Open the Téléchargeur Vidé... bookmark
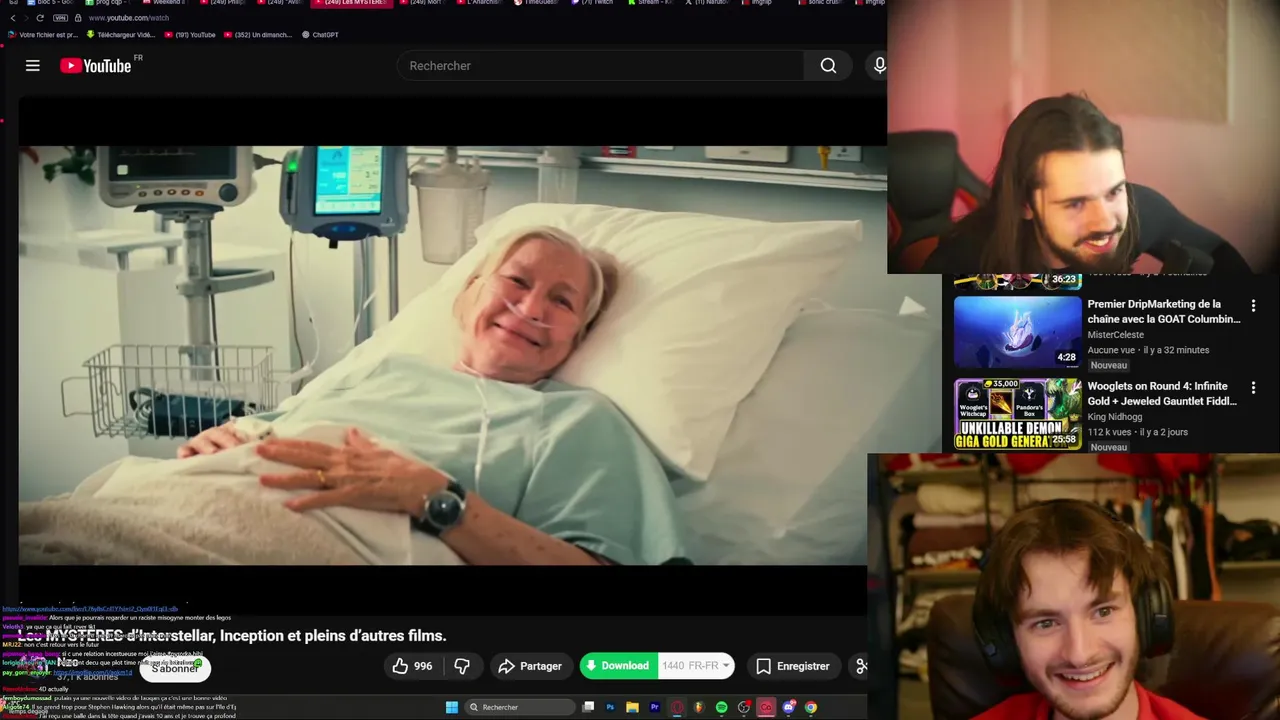Image resolution: width=1280 pixels, height=720 pixels. (x=120, y=35)
